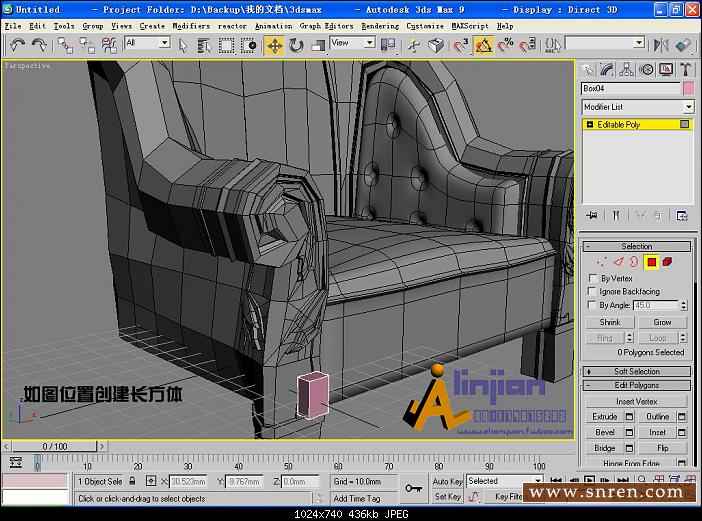
Task: Toggle Show End Result icon
Action: pyautogui.click(x=616, y=216)
